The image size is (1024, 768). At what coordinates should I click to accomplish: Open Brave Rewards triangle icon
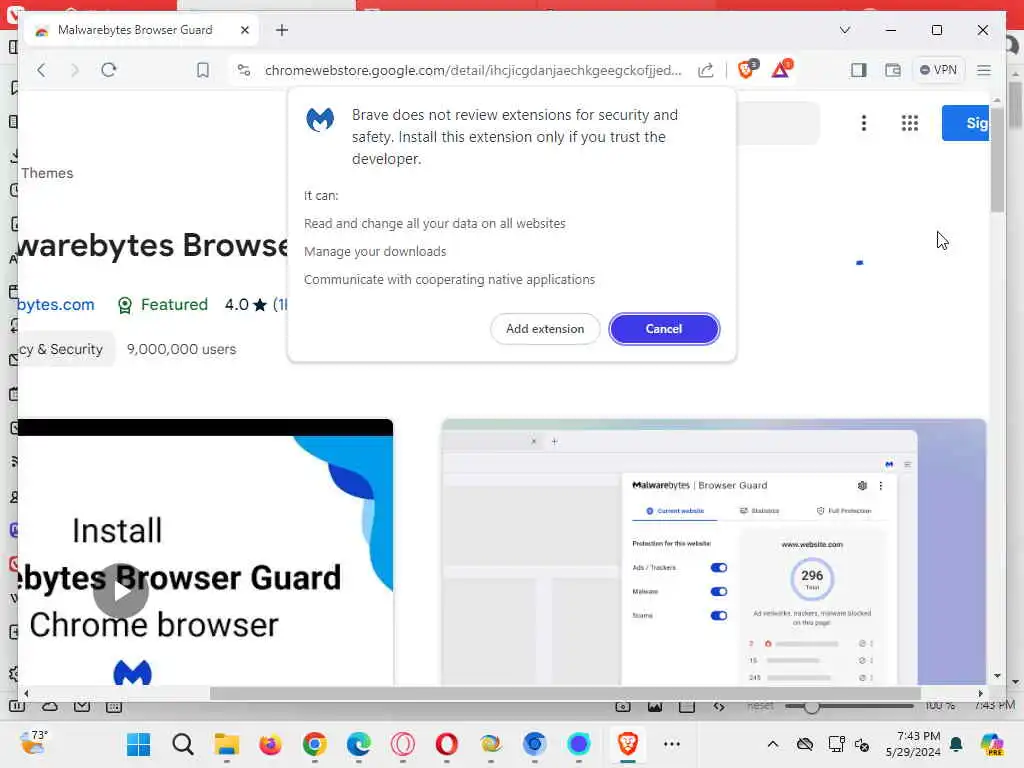pos(781,69)
